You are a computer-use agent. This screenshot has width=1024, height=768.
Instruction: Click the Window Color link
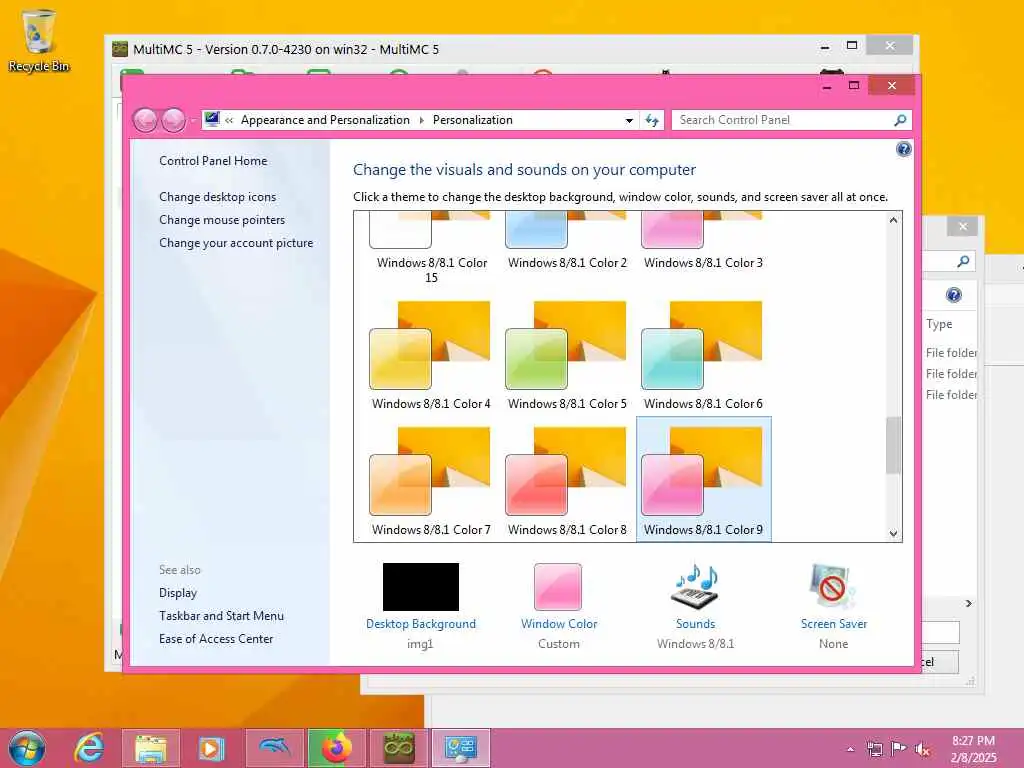(559, 624)
